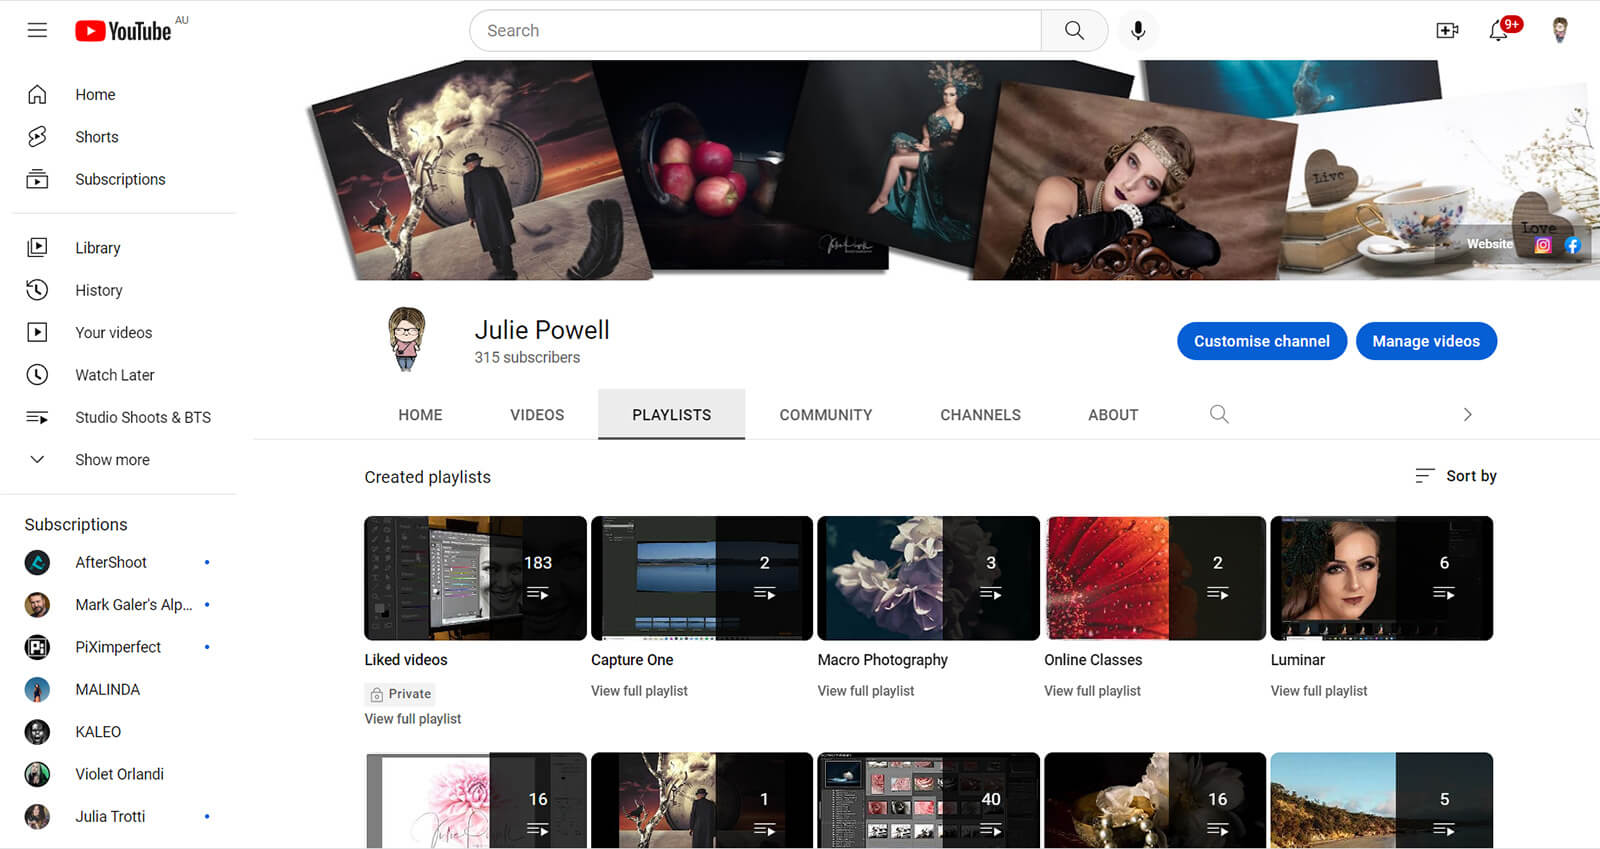Focus the Search input field
Image resolution: width=1600 pixels, height=849 pixels.
(755, 31)
